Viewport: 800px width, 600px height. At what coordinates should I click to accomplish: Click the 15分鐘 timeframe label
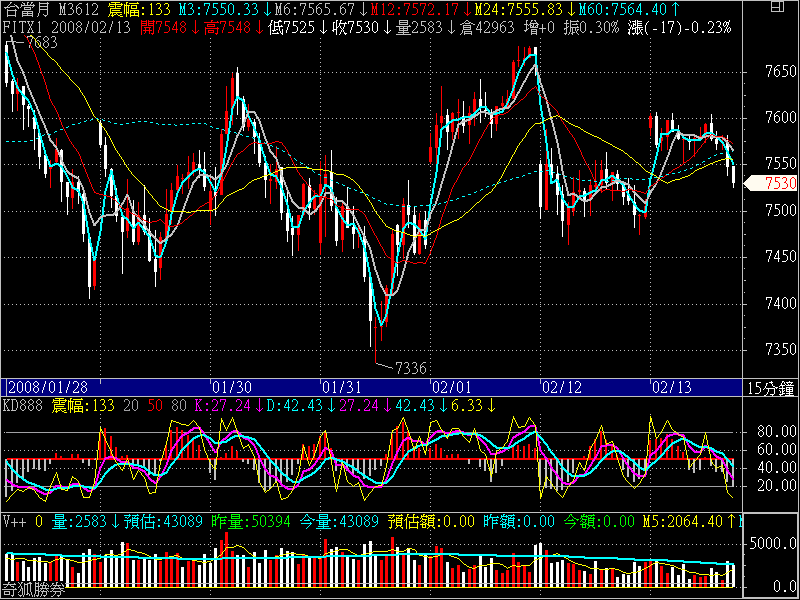coord(771,387)
